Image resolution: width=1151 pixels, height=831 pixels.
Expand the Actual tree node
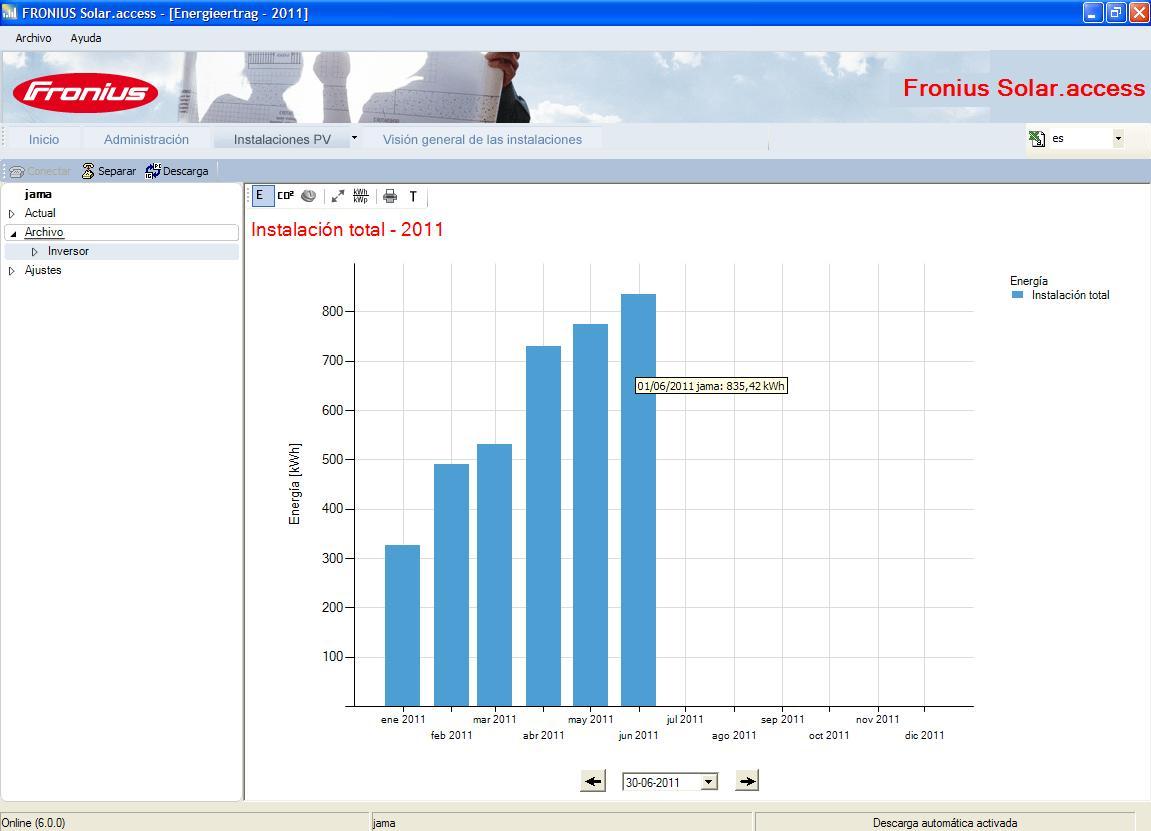point(12,214)
